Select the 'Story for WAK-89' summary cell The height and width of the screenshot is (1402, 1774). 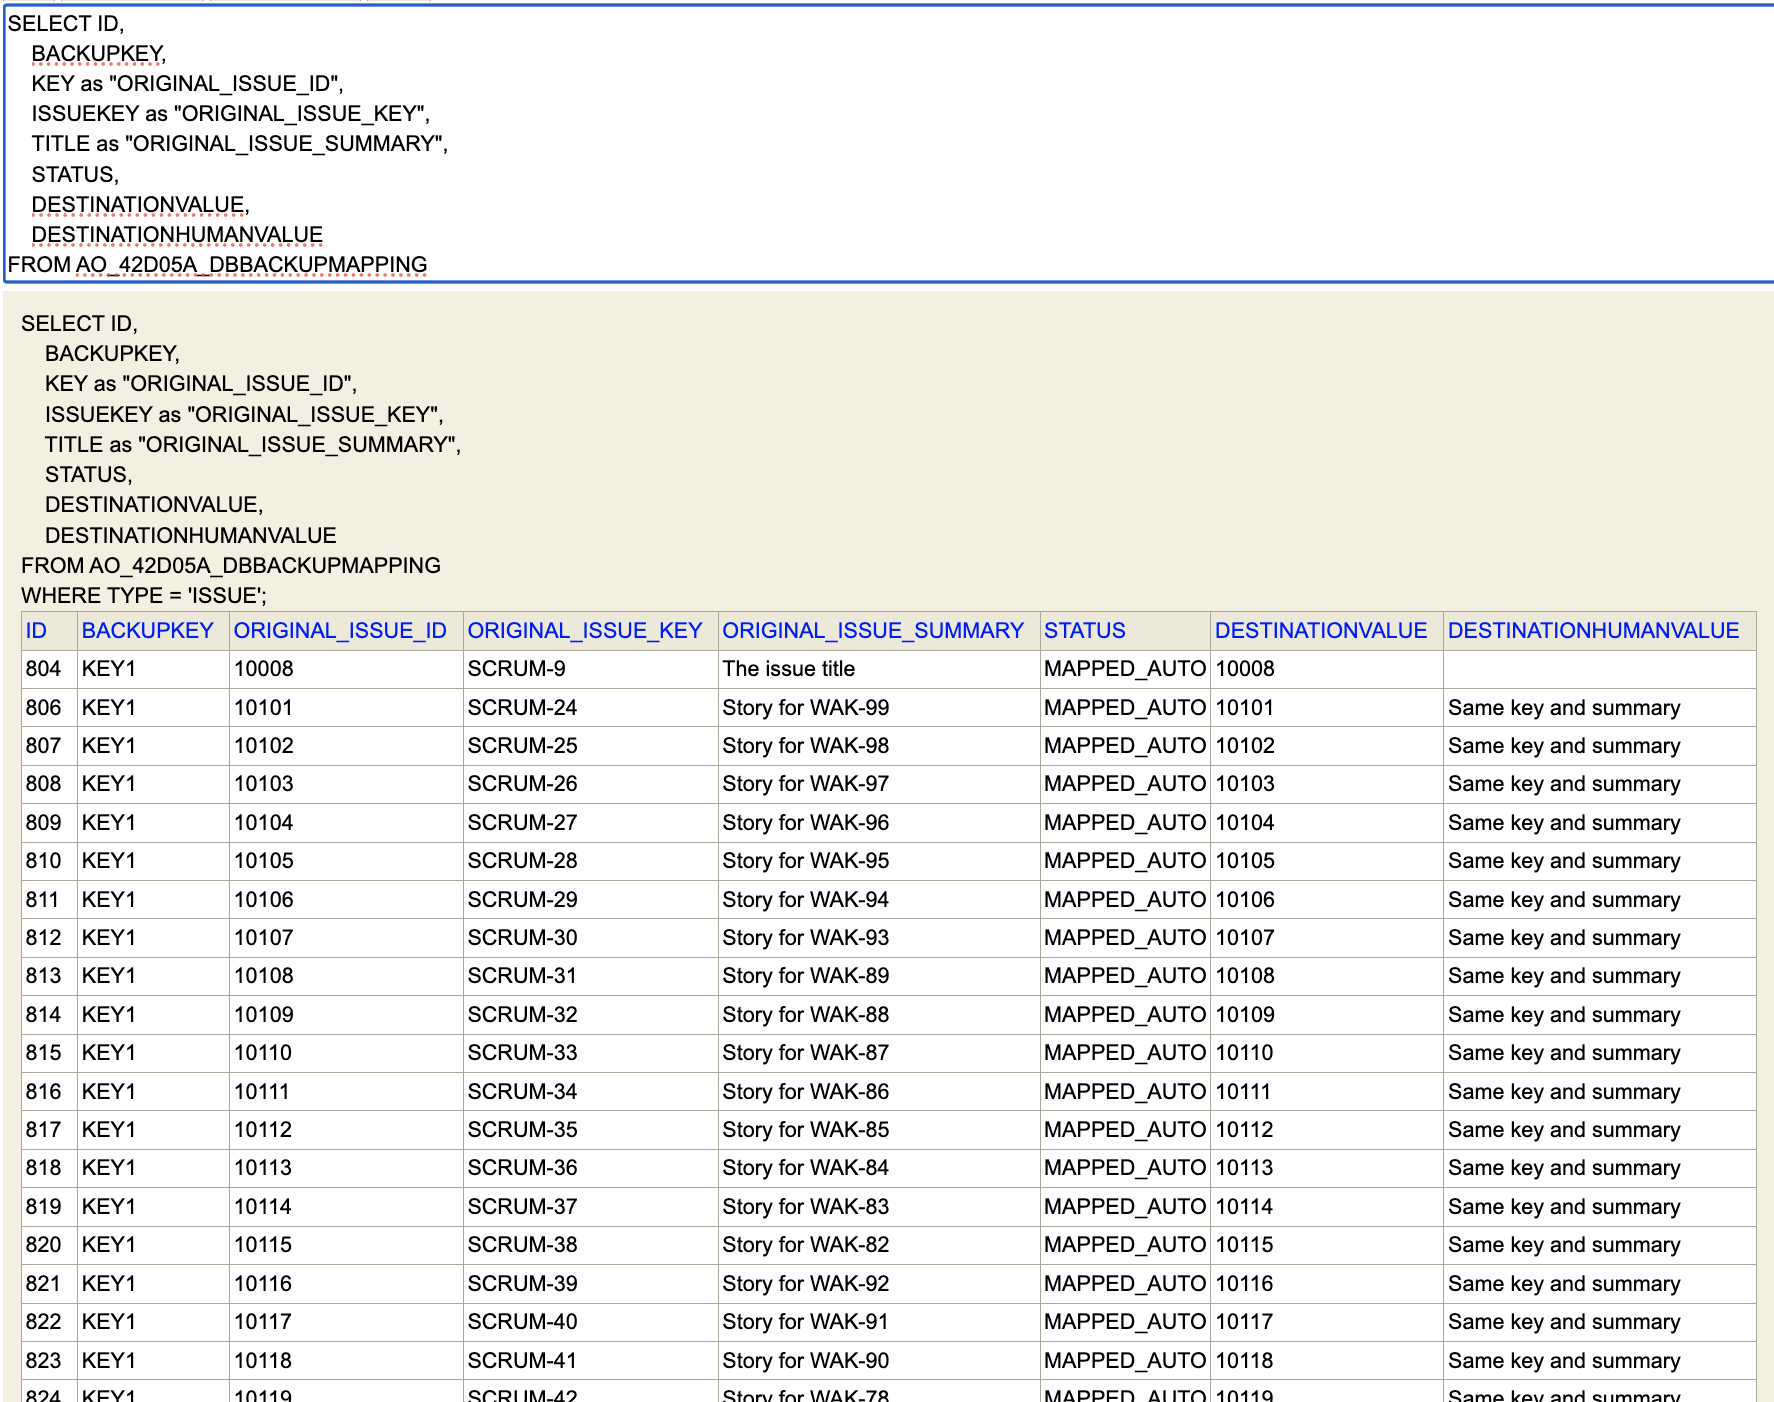805,976
